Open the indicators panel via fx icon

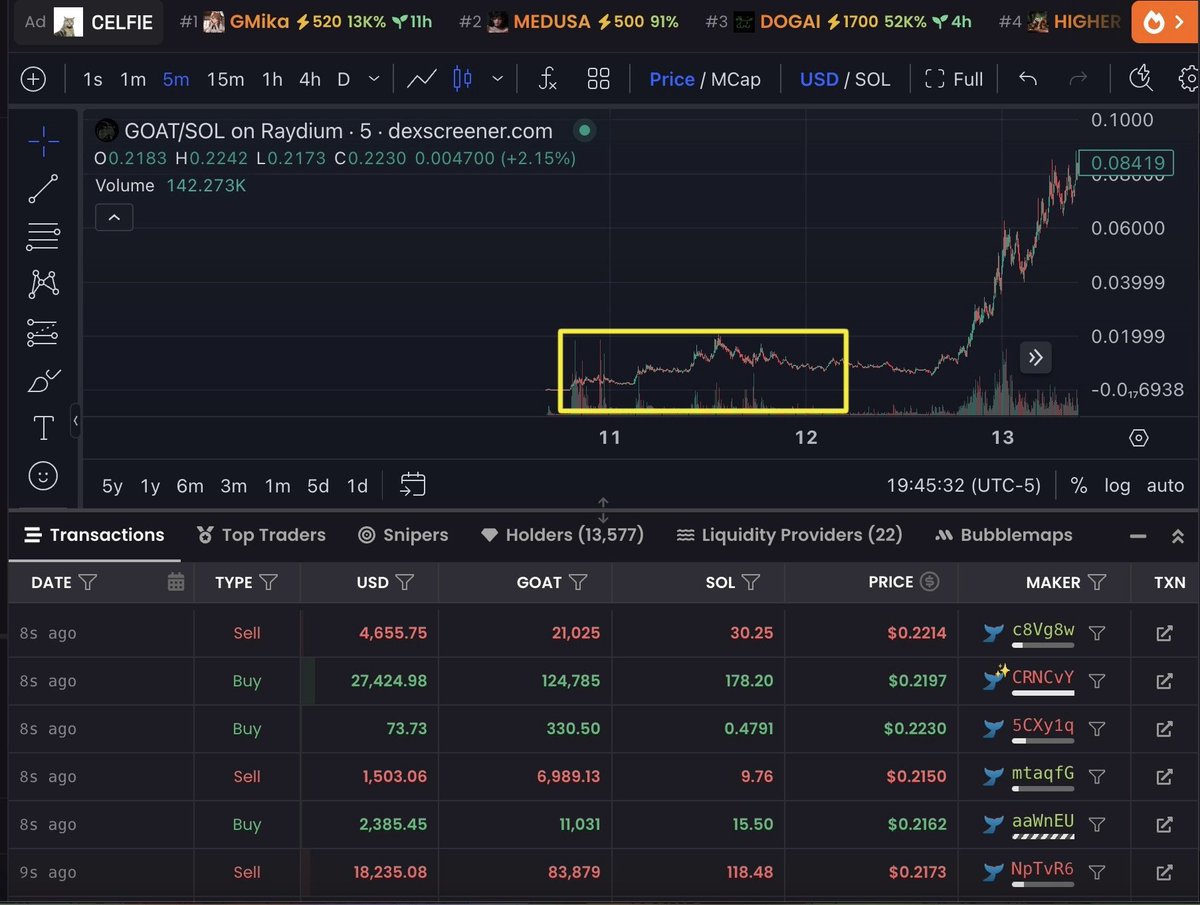click(x=547, y=78)
